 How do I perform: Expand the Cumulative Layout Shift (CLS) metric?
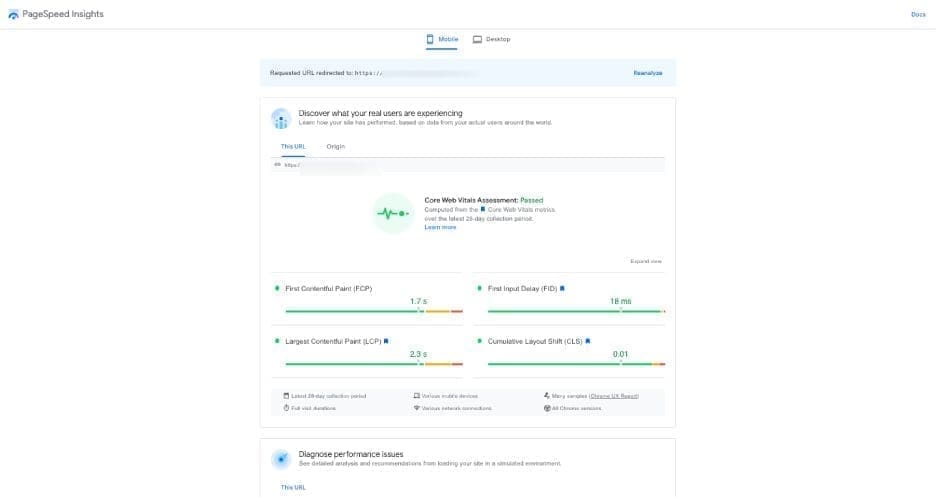click(x=534, y=341)
